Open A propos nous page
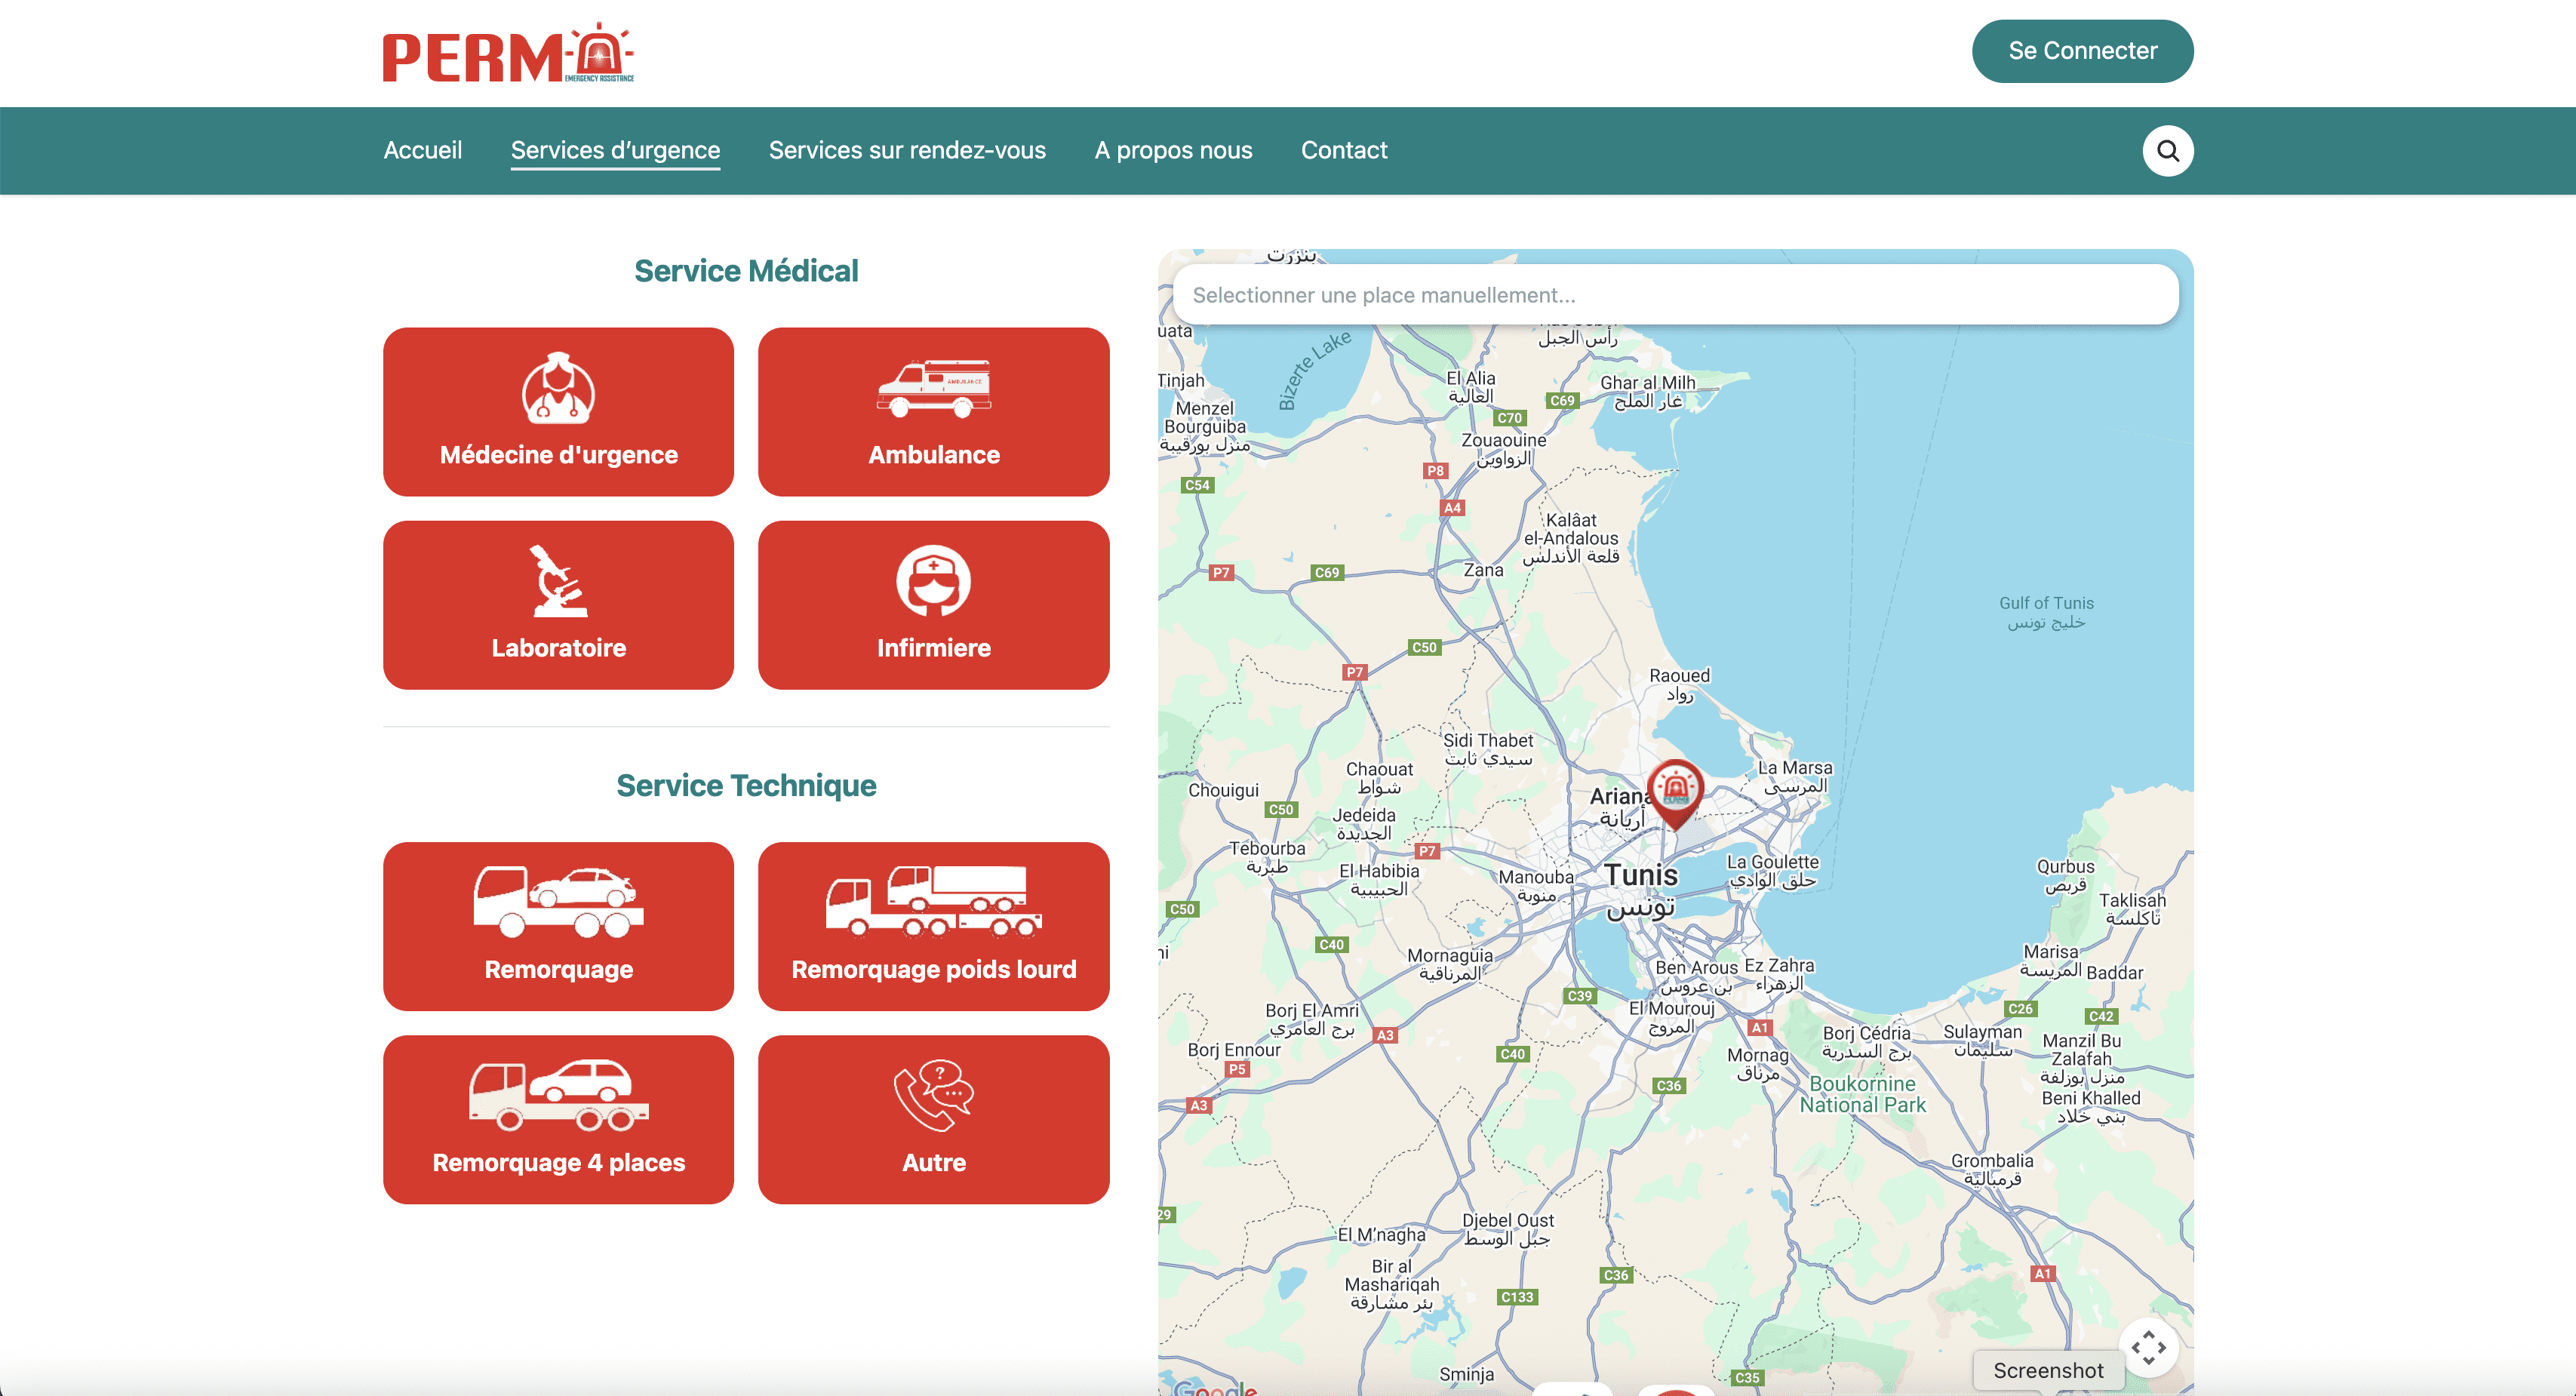Image resolution: width=2576 pixels, height=1396 pixels. coord(1173,150)
